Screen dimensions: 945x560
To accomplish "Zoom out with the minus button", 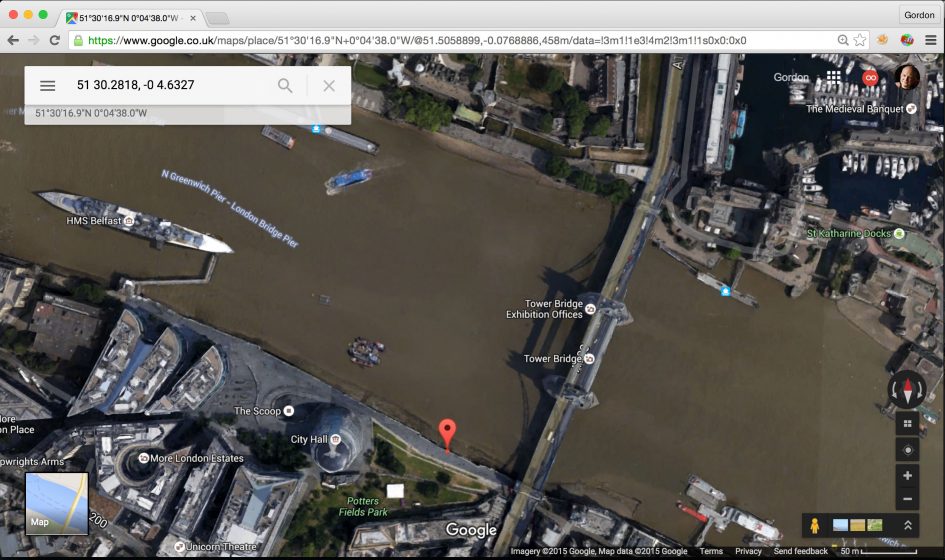I will tap(907, 500).
